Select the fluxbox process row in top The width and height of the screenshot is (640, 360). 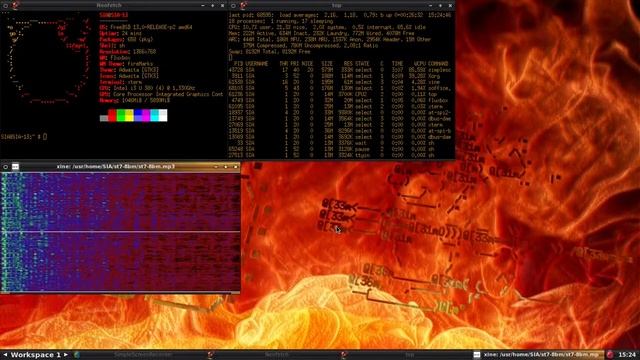[x=341, y=100]
